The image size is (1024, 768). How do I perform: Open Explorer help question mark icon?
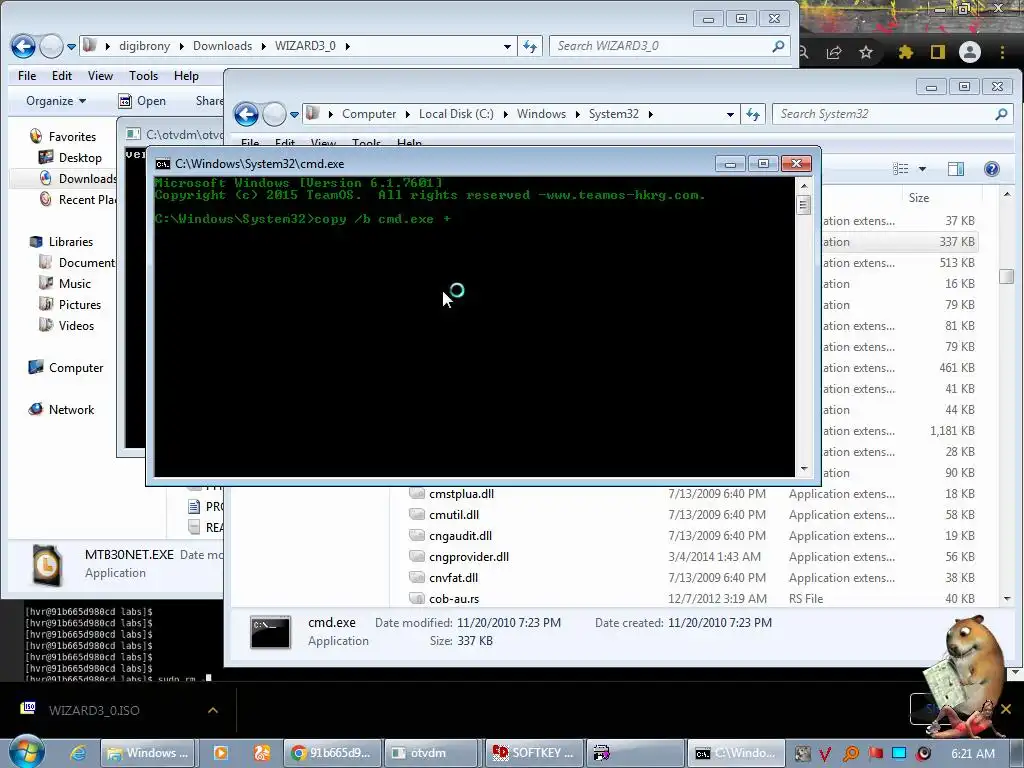point(991,169)
